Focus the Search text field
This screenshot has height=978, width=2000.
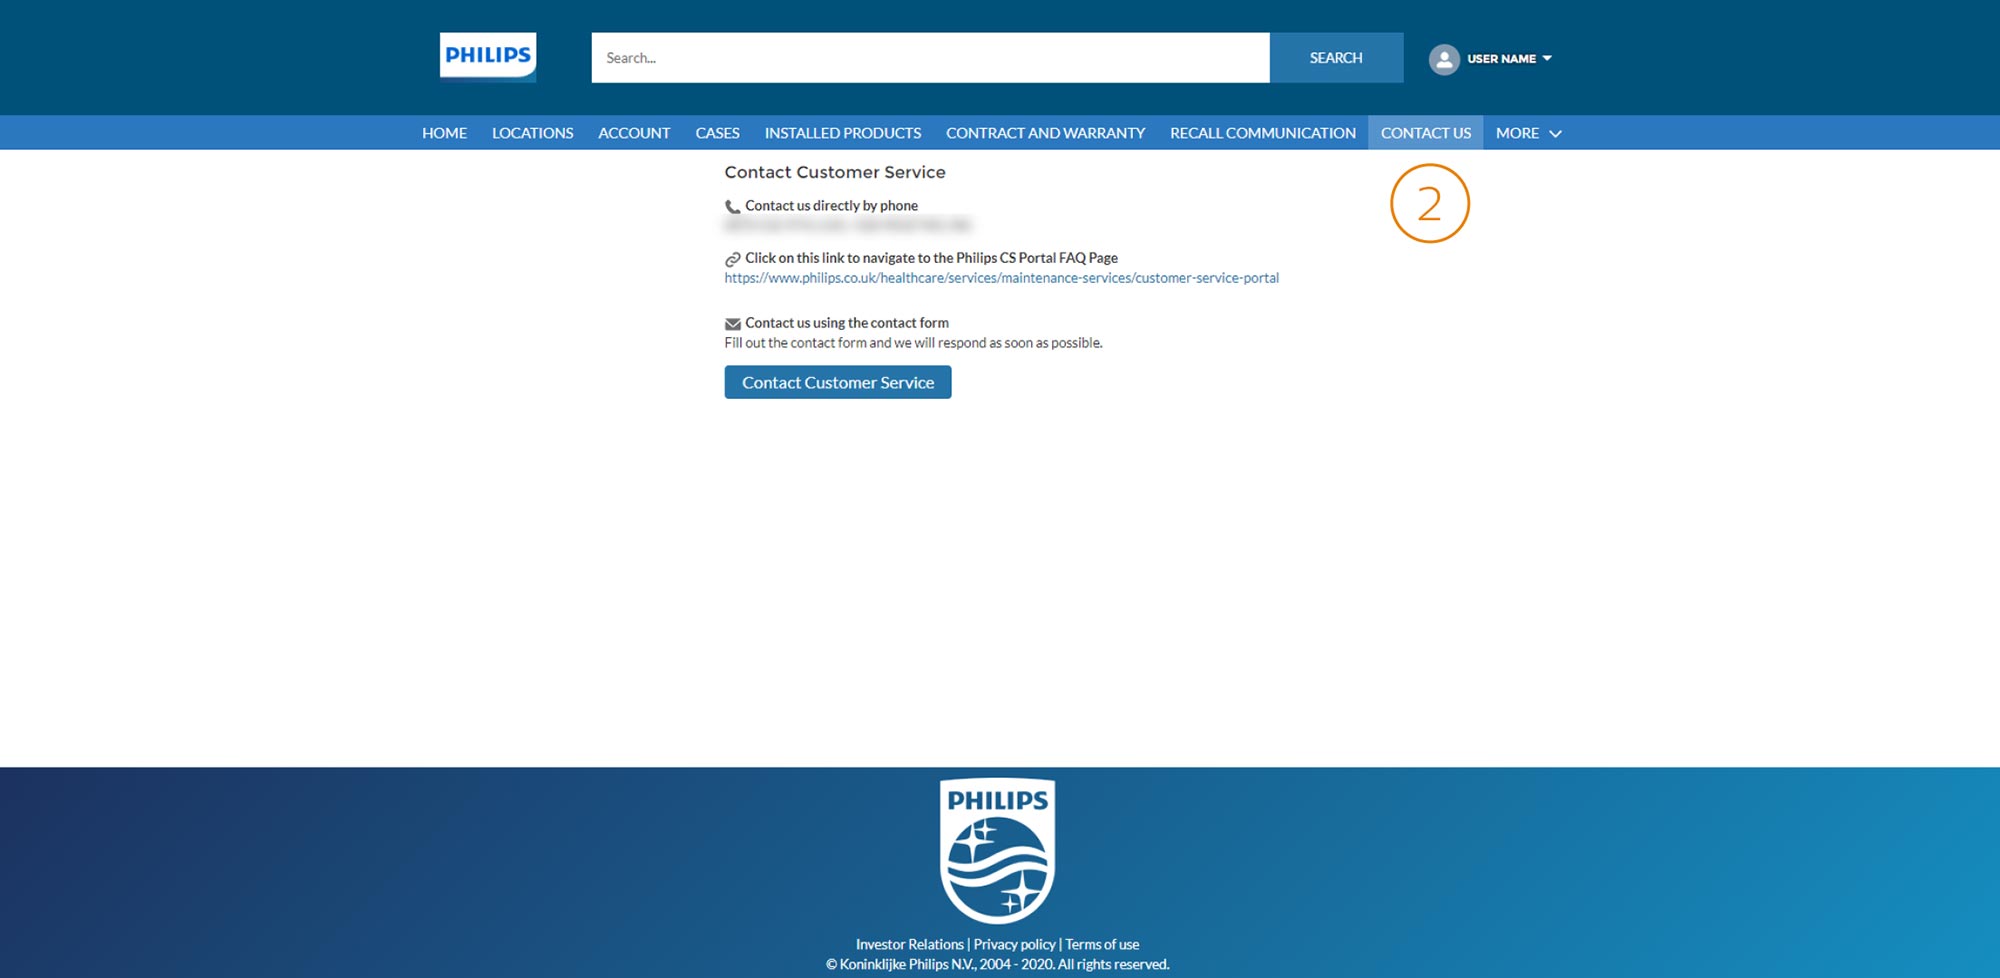(x=930, y=58)
